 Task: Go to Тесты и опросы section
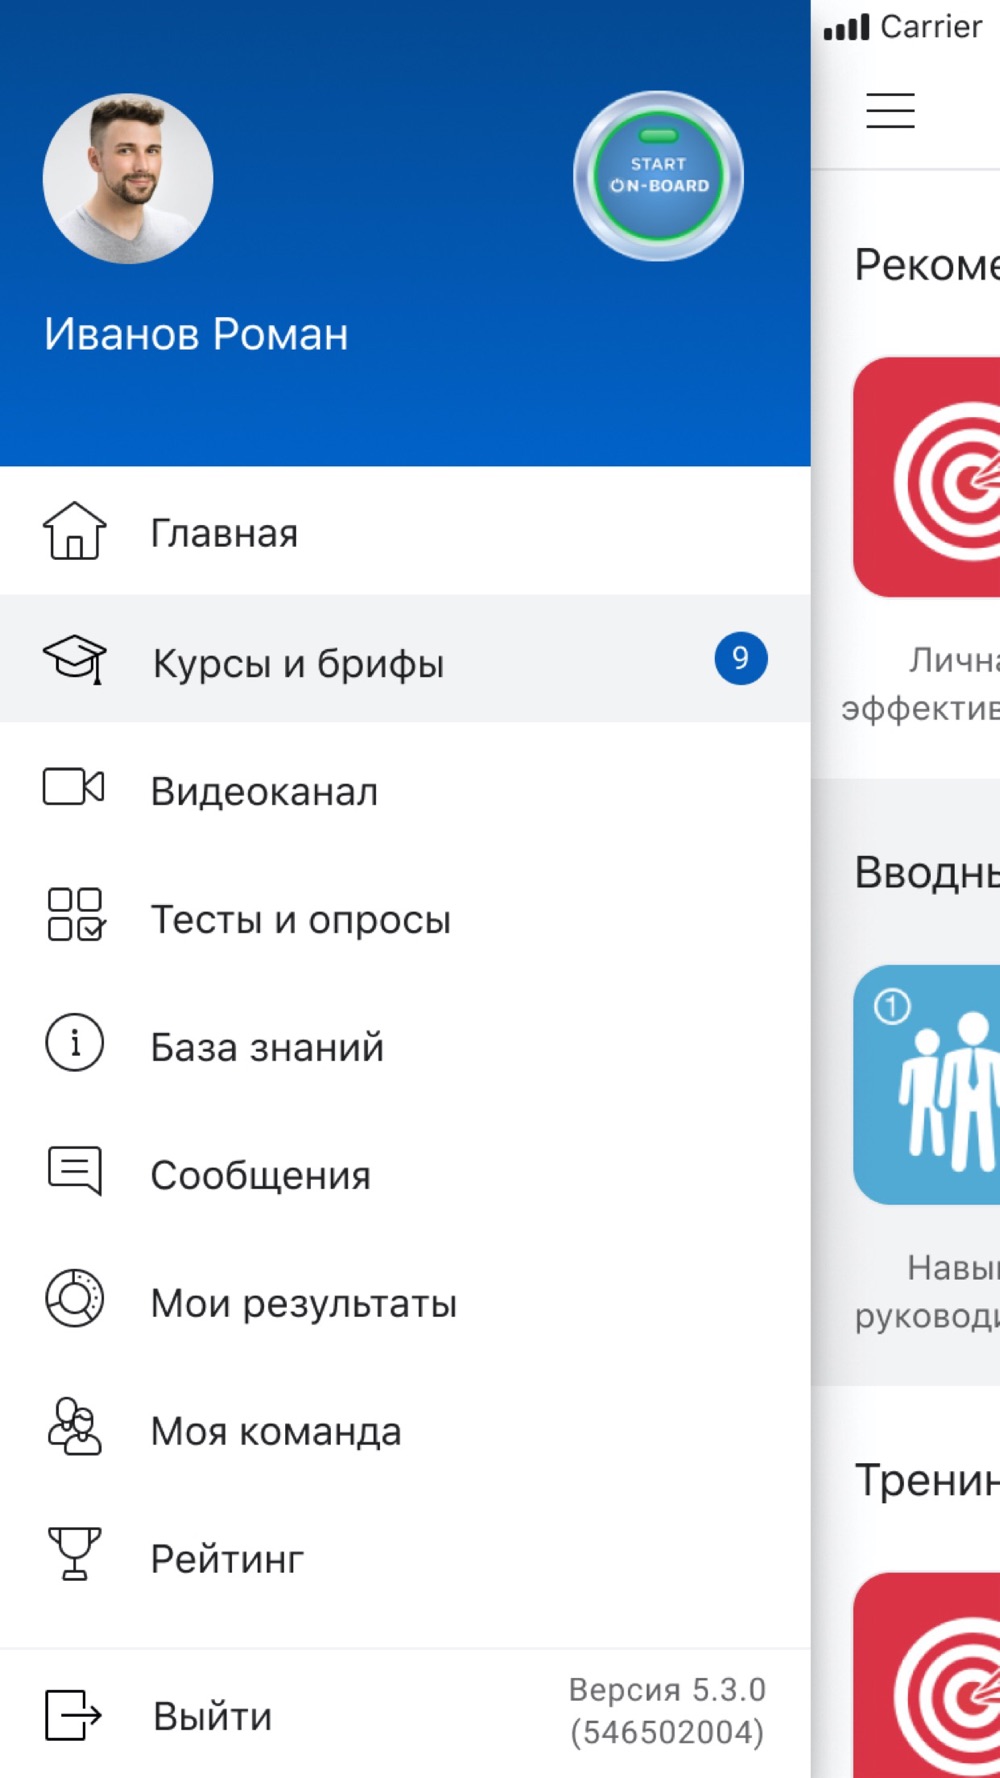click(300, 919)
